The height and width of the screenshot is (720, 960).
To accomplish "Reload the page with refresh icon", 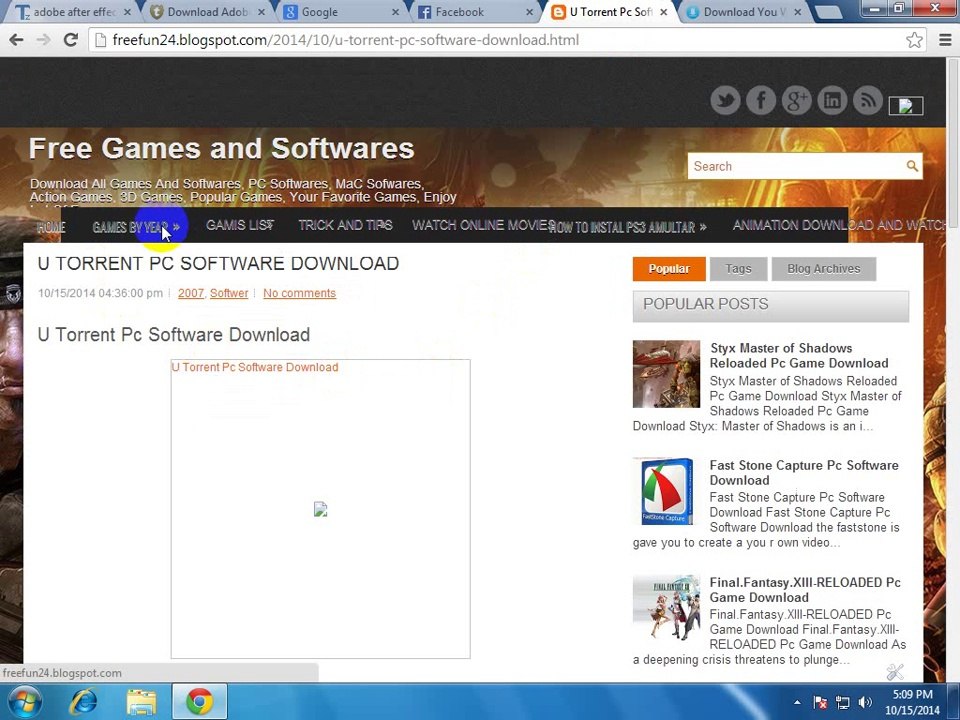I will click(71, 40).
